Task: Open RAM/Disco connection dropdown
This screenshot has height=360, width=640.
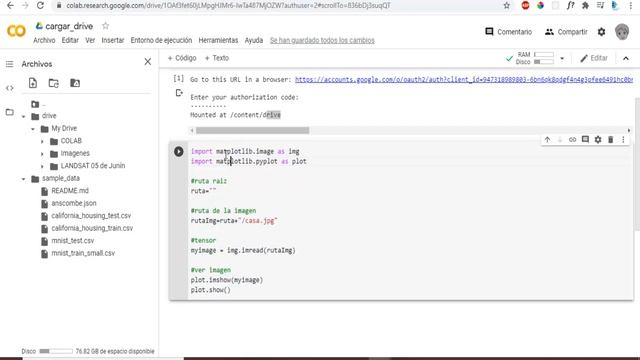Action: 562,58
